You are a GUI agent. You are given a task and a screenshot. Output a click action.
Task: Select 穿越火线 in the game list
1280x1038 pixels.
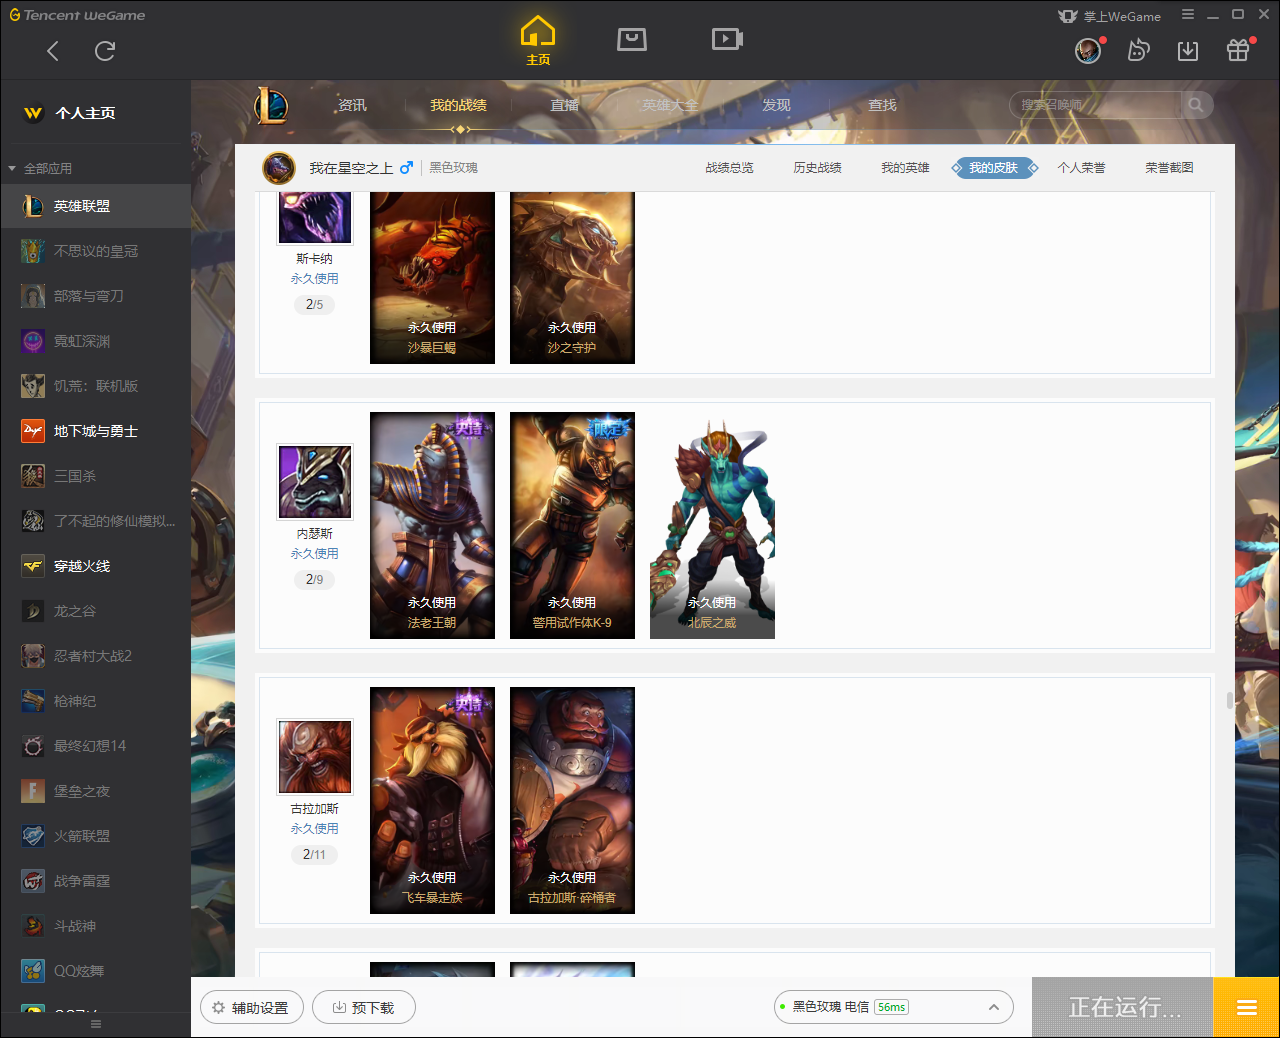(95, 566)
